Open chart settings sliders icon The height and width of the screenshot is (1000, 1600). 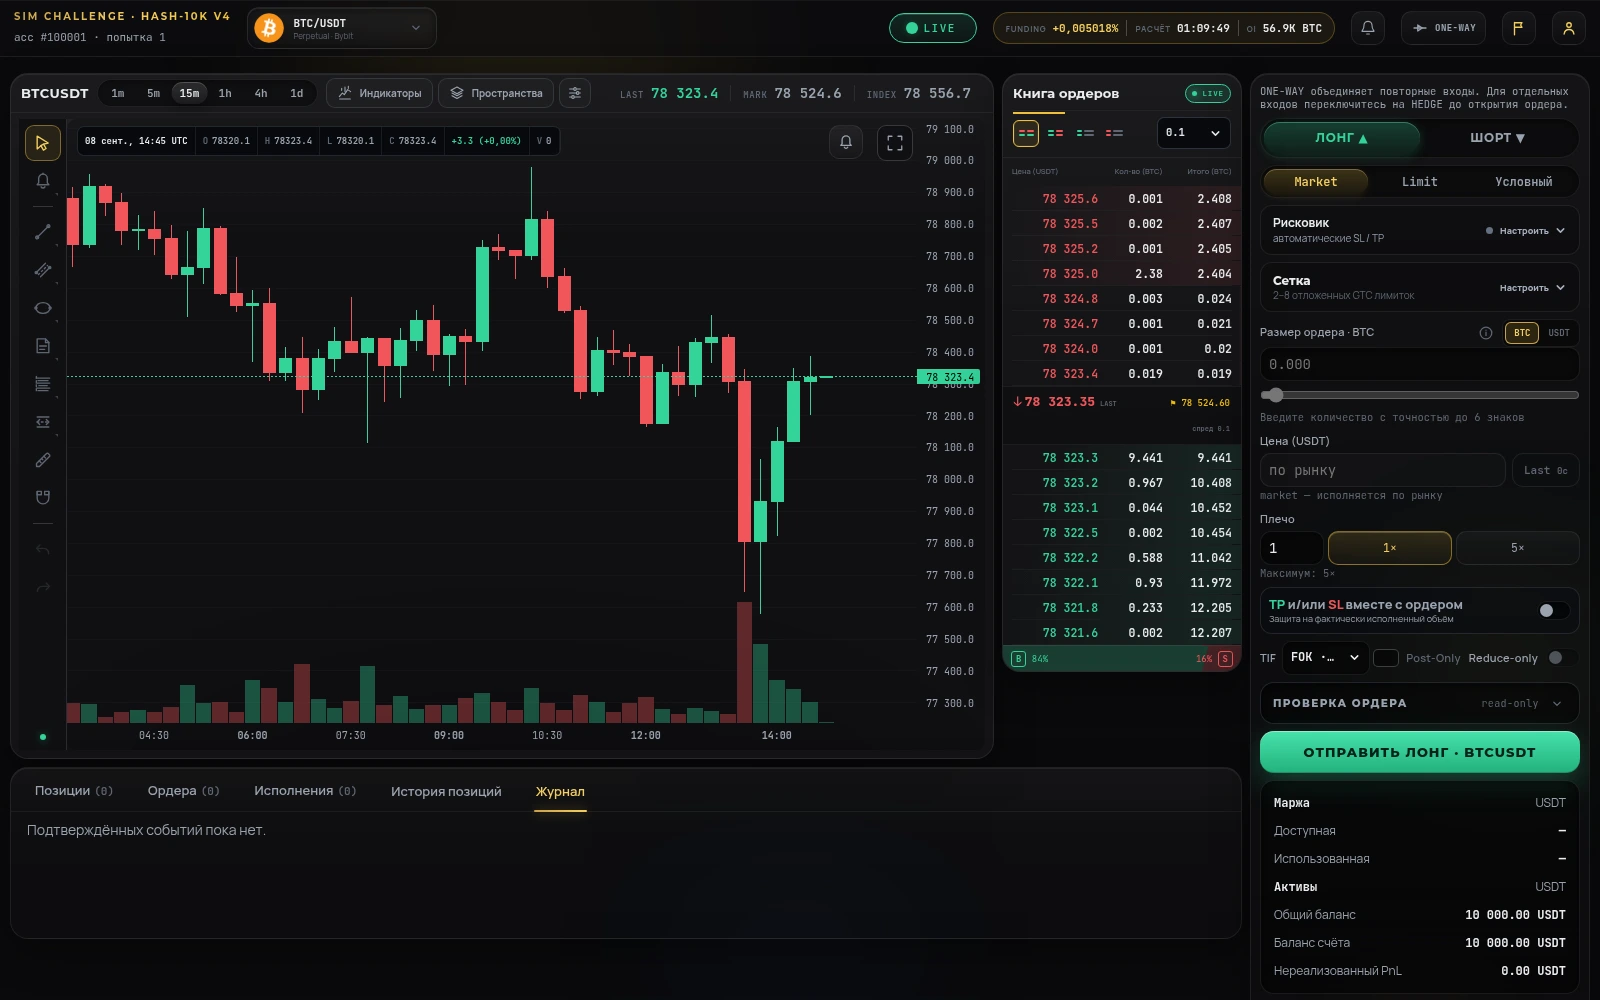coord(575,93)
